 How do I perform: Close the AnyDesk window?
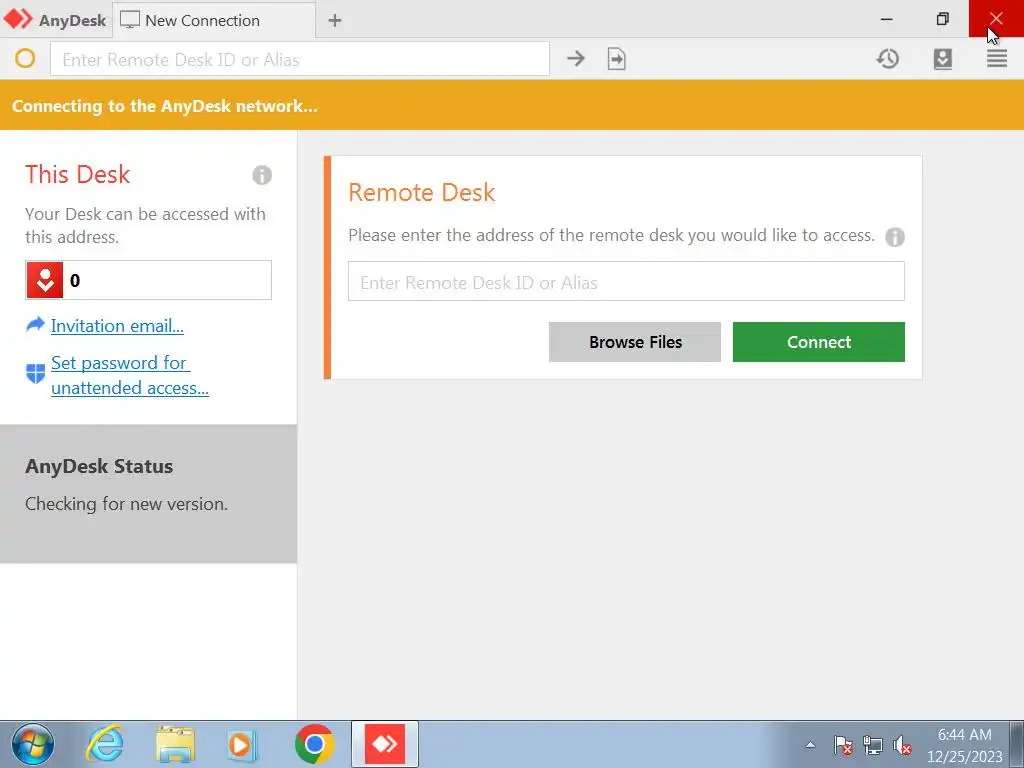click(x=996, y=19)
